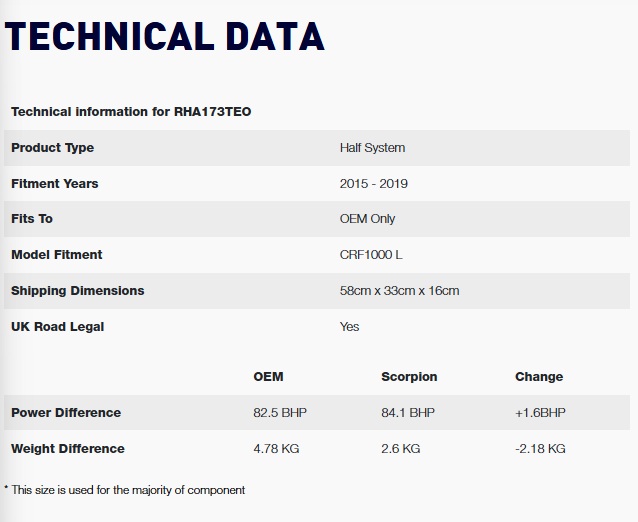Viewport: 638px width, 522px height.
Task: Click the OEM Only value
Action: point(367,219)
